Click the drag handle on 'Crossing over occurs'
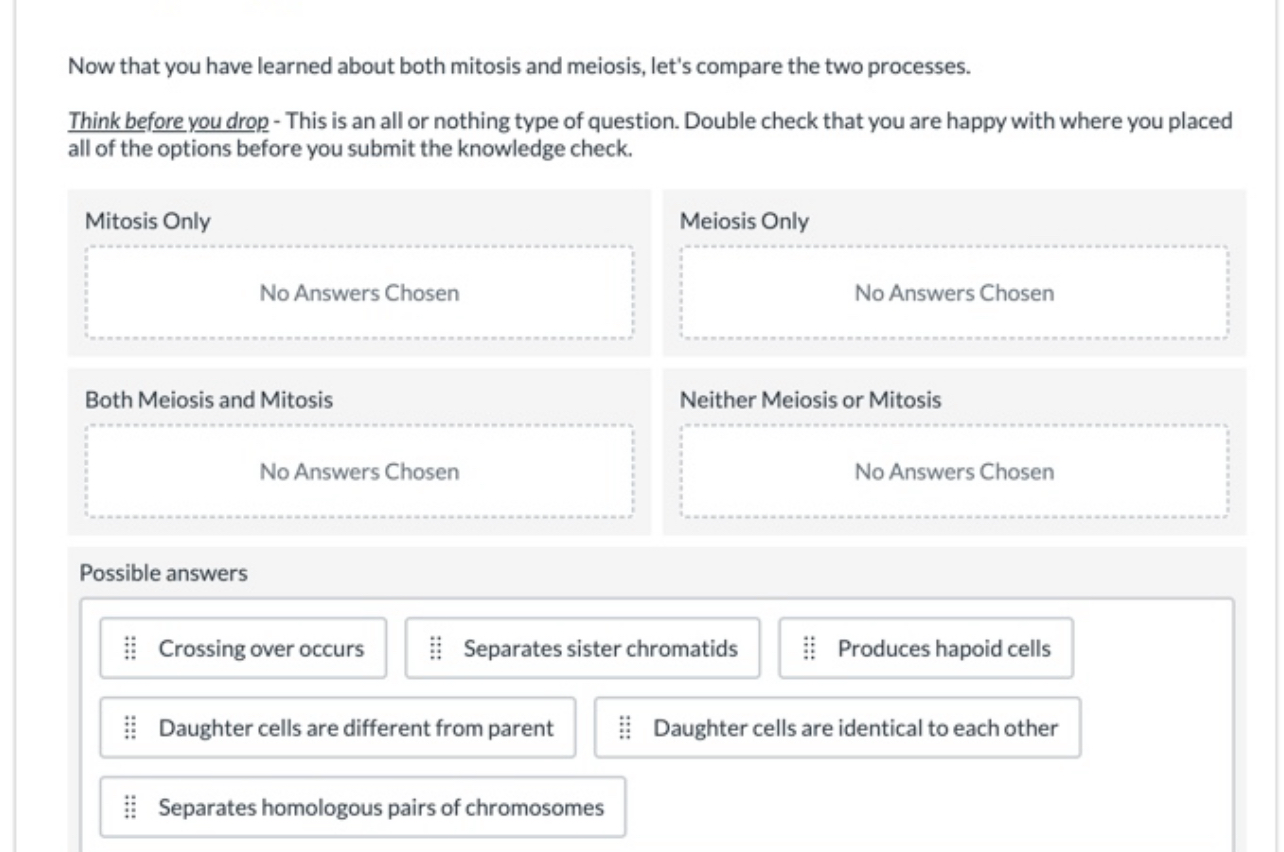1284x852 pixels. tap(128, 648)
